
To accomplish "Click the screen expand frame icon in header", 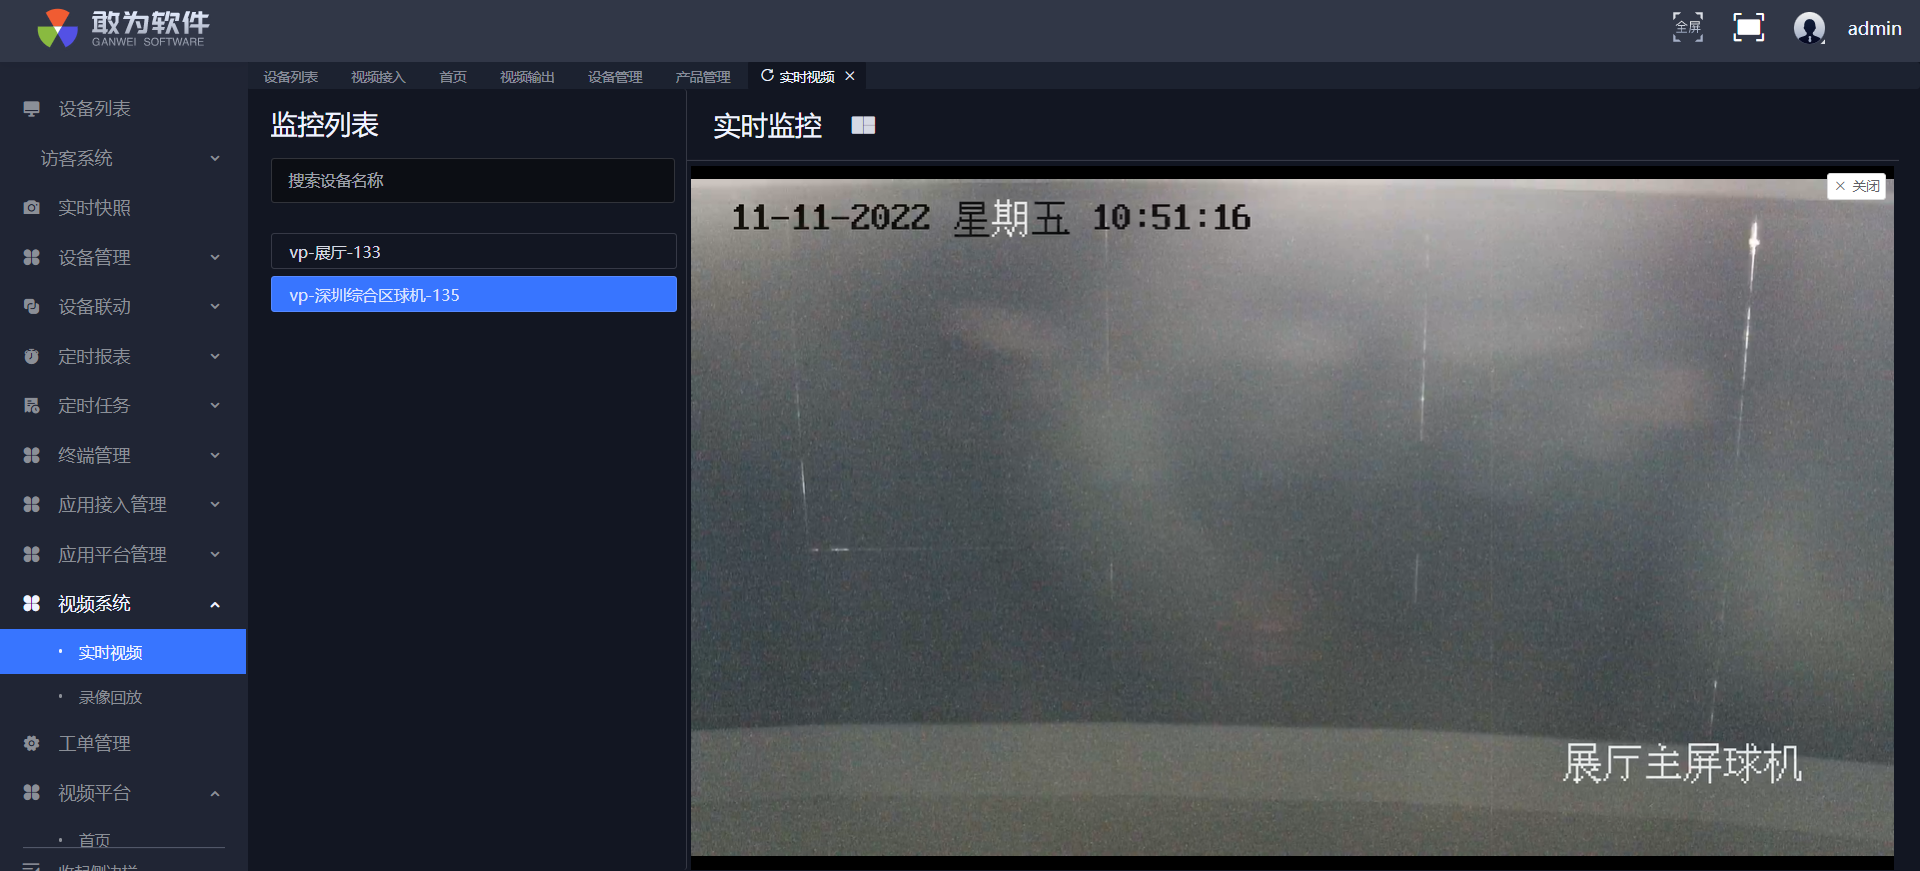I will pyautogui.click(x=1748, y=27).
